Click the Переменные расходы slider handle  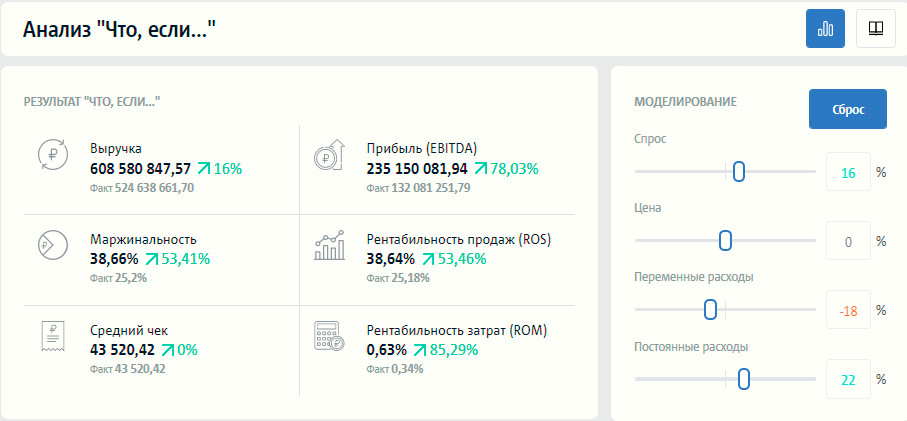pos(710,310)
